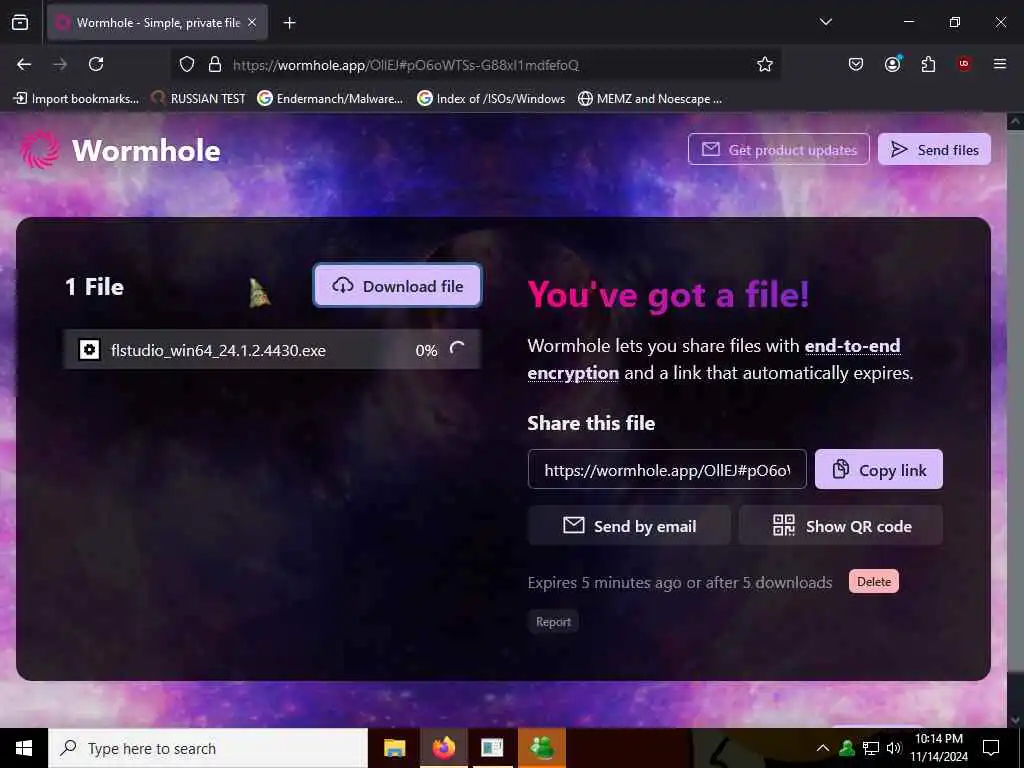
Task: Open a new browser tab
Action: click(x=289, y=23)
